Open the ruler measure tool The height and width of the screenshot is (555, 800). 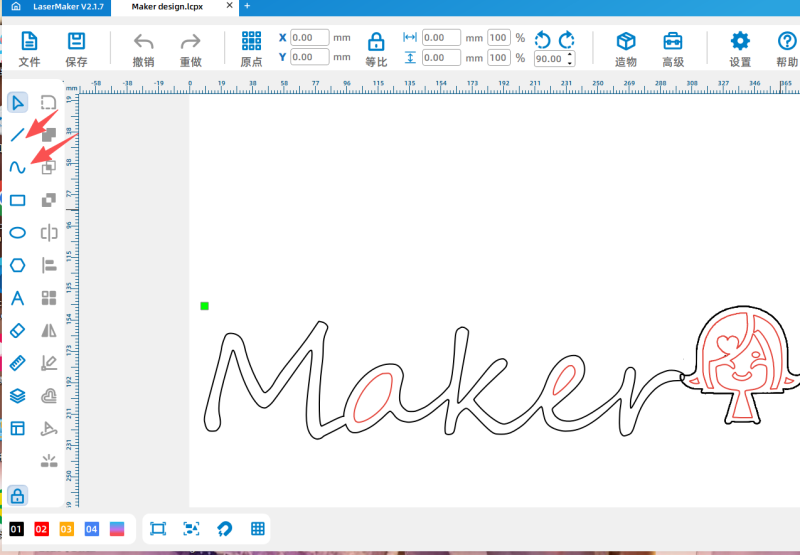pyautogui.click(x=17, y=363)
